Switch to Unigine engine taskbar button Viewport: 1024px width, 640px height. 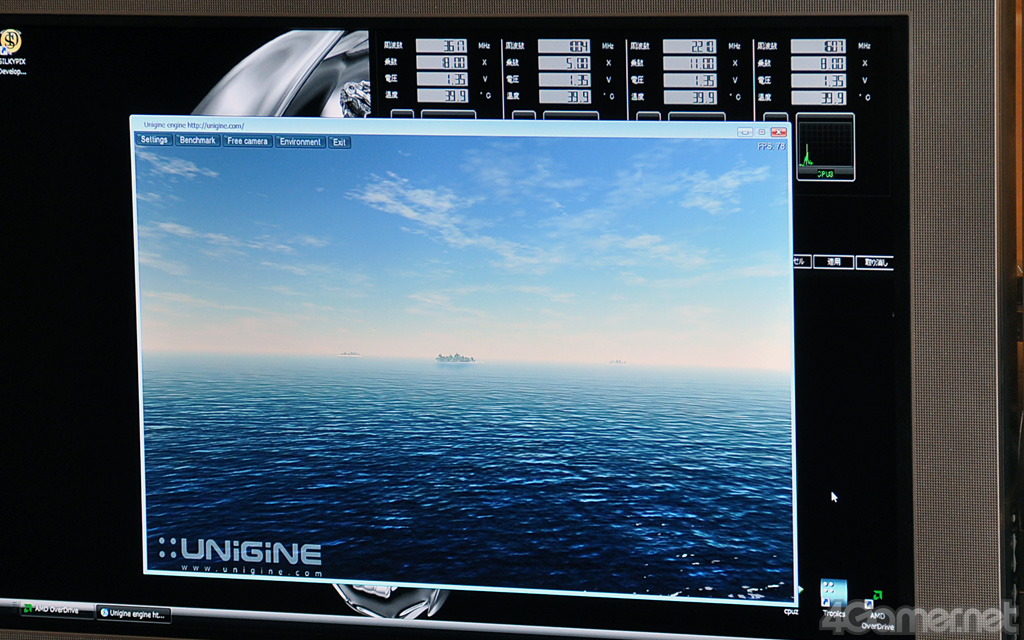(133, 614)
